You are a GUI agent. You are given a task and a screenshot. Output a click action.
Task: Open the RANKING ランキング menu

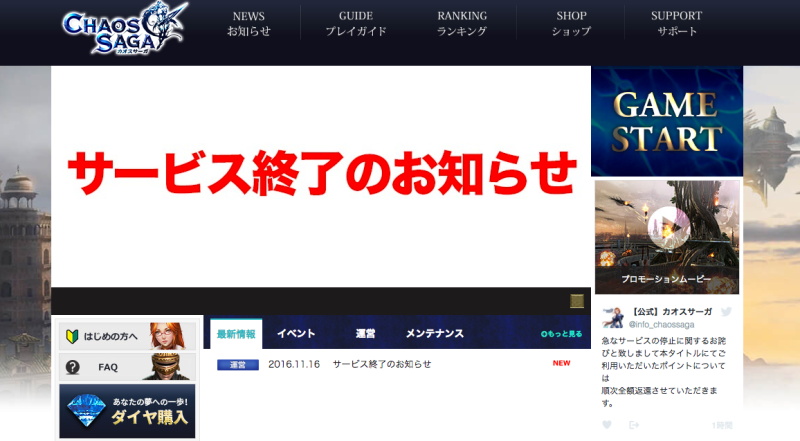(462, 23)
